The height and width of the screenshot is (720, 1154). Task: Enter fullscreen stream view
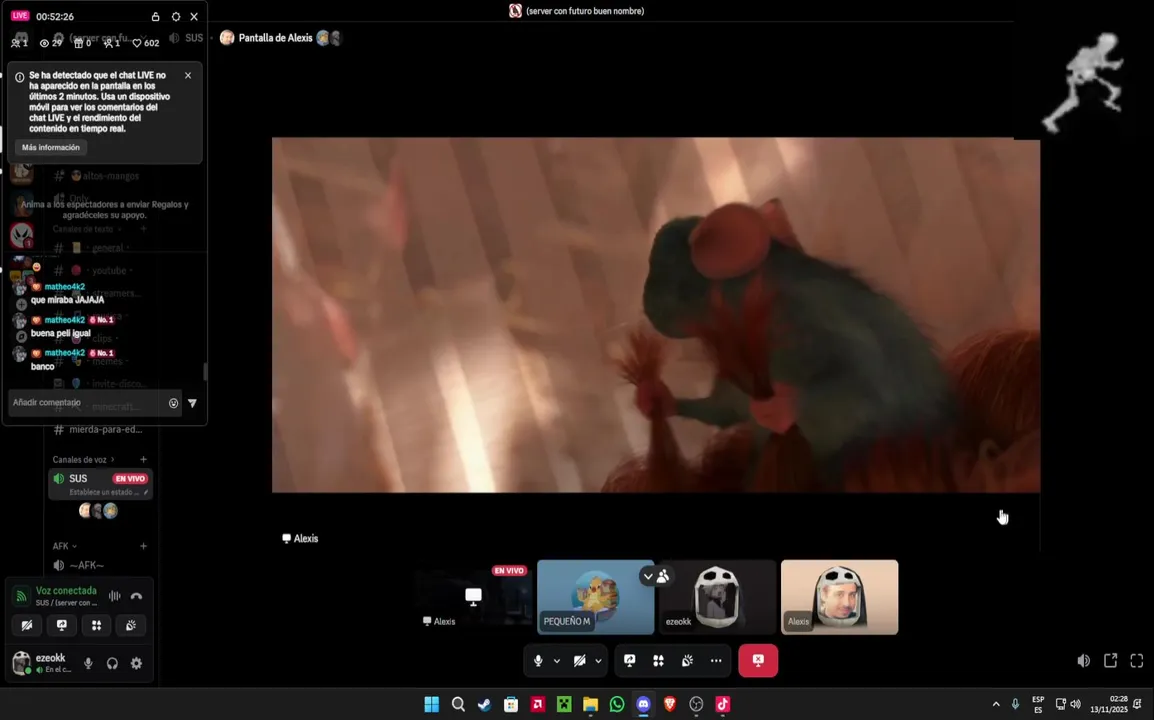[1137, 661]
